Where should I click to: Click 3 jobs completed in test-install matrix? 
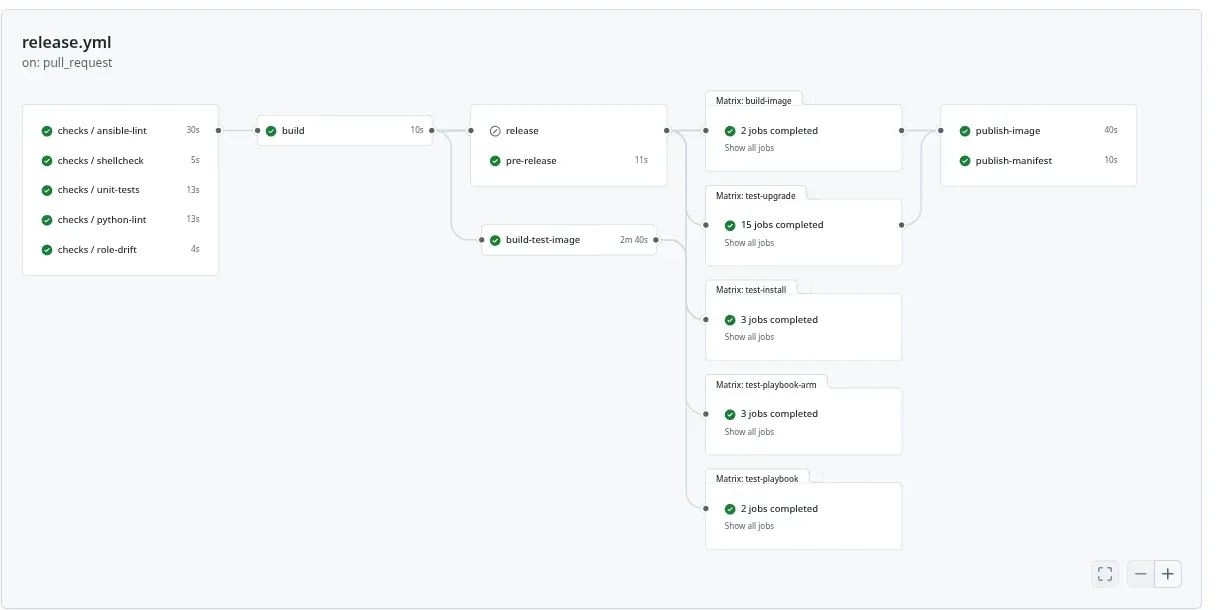point(779,320)
